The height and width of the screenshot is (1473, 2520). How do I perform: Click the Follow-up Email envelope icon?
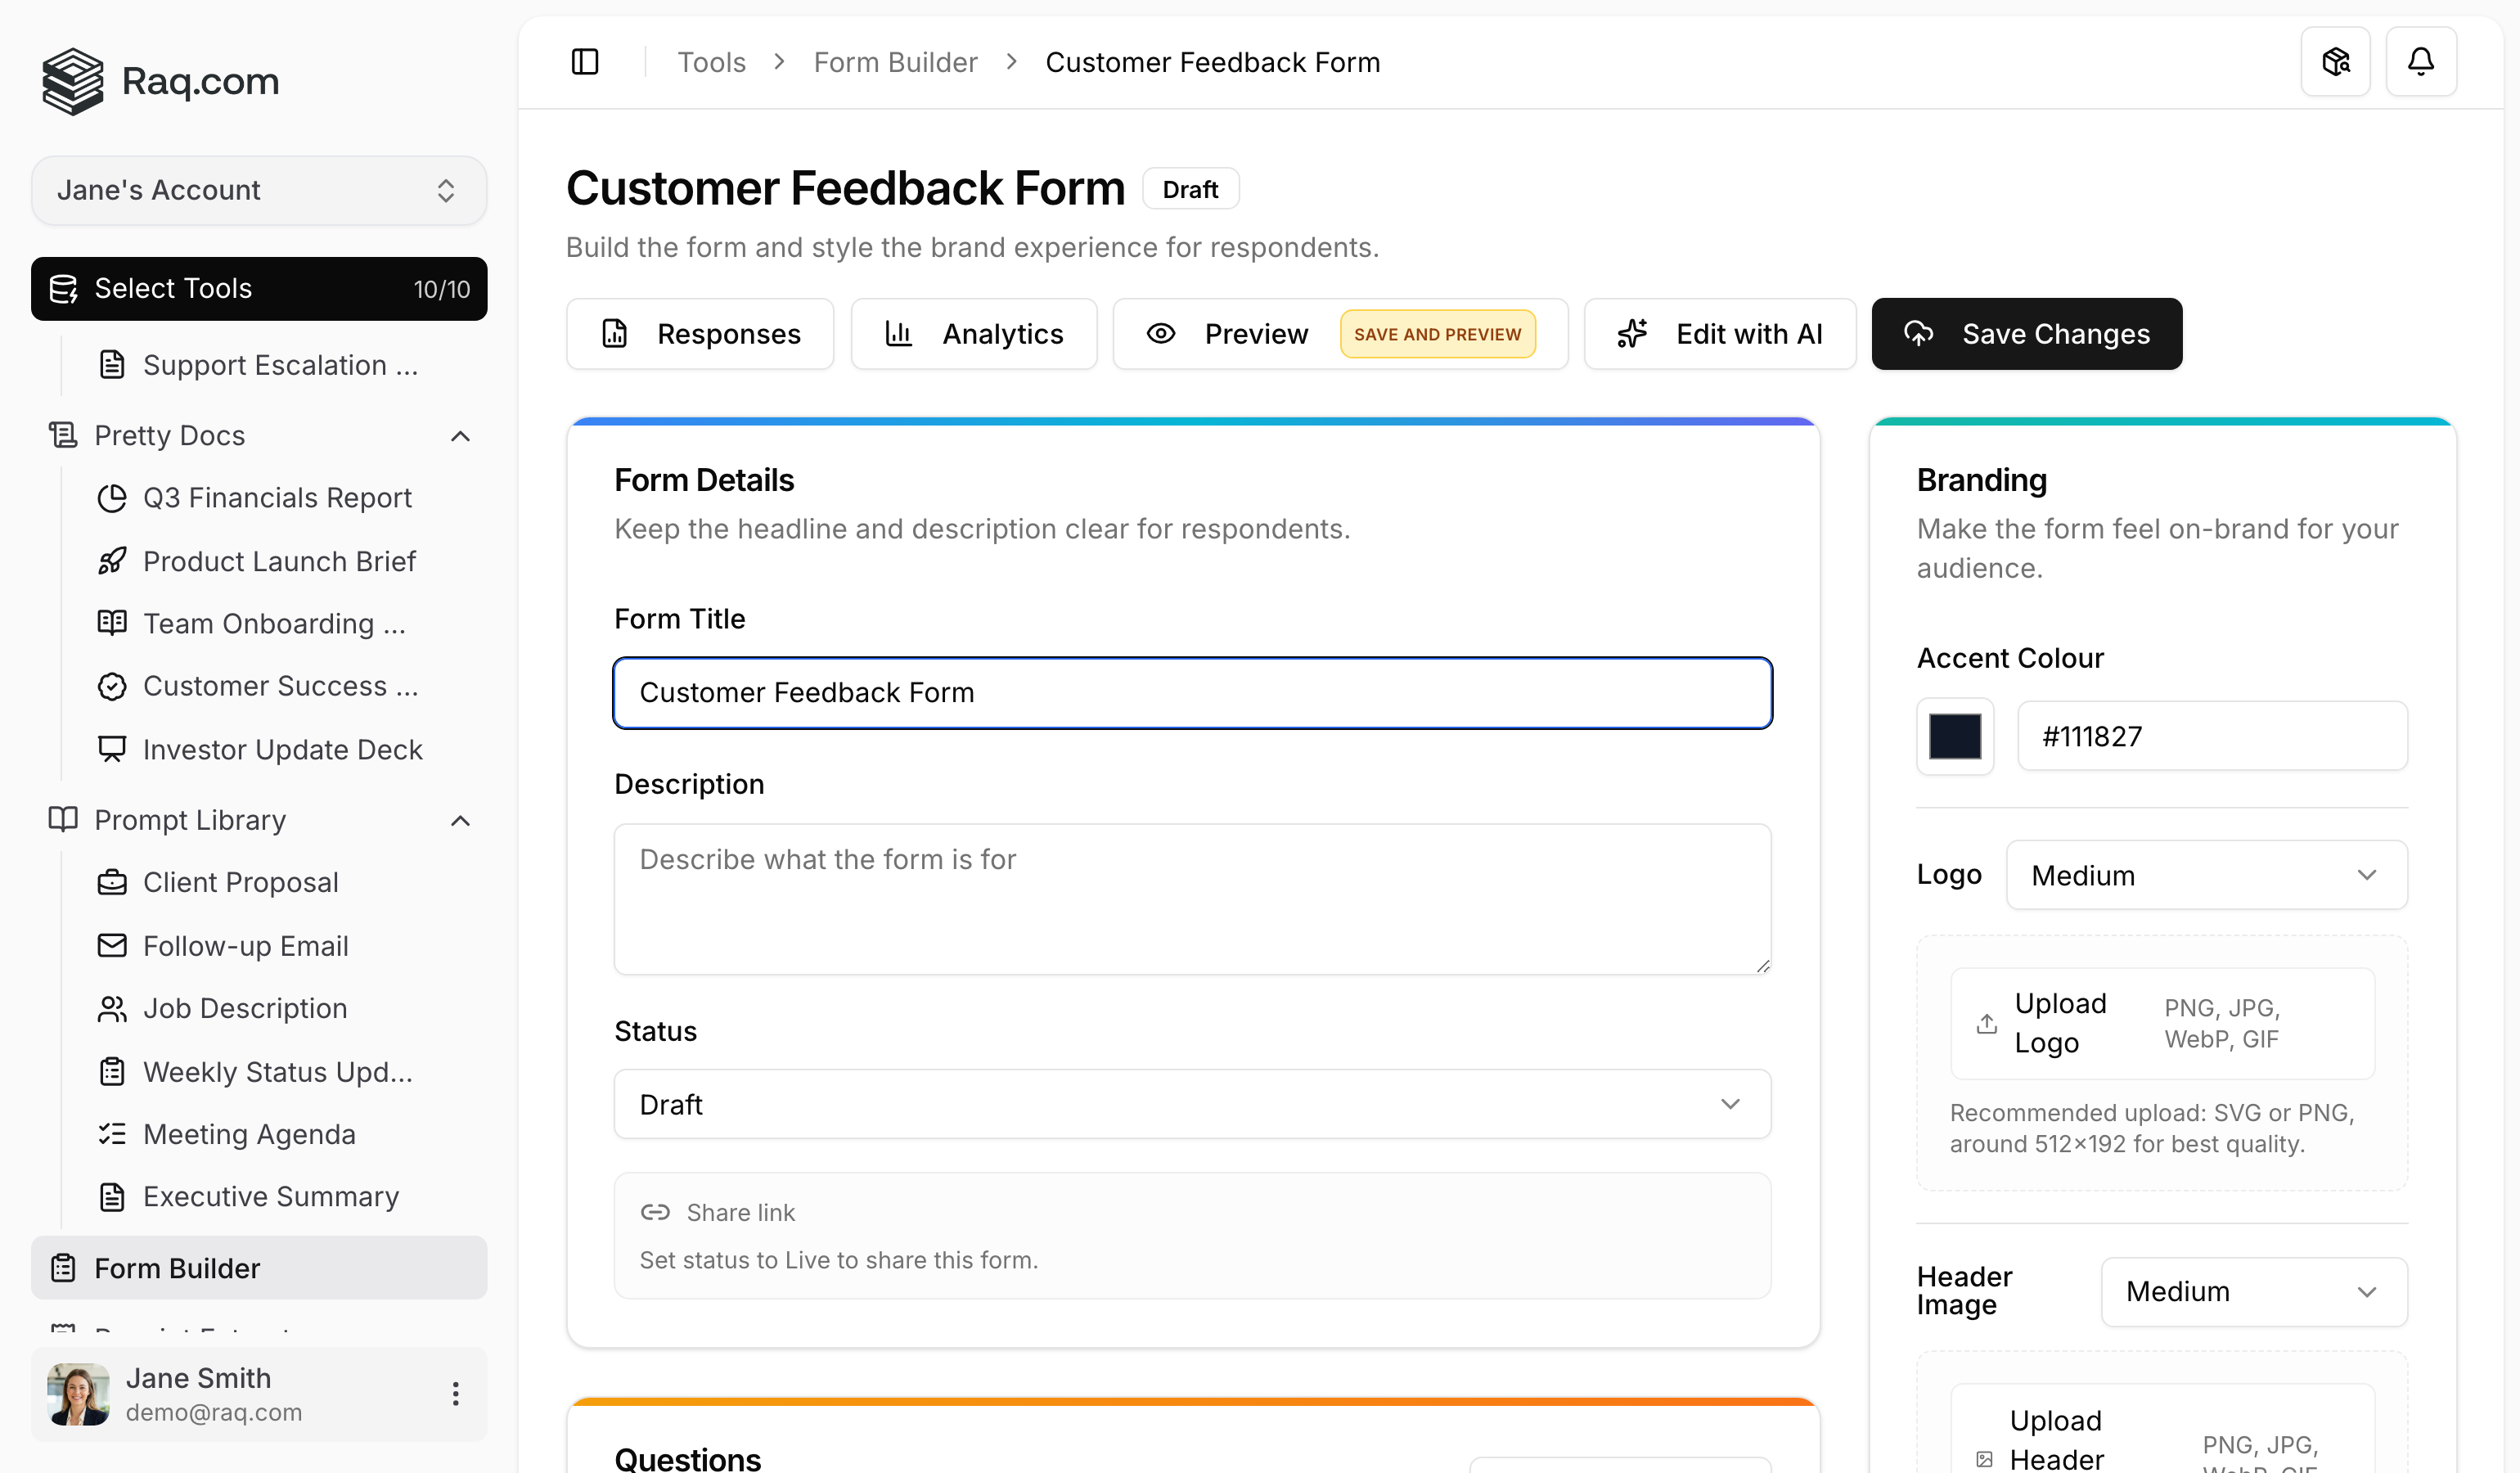point(111,945)
